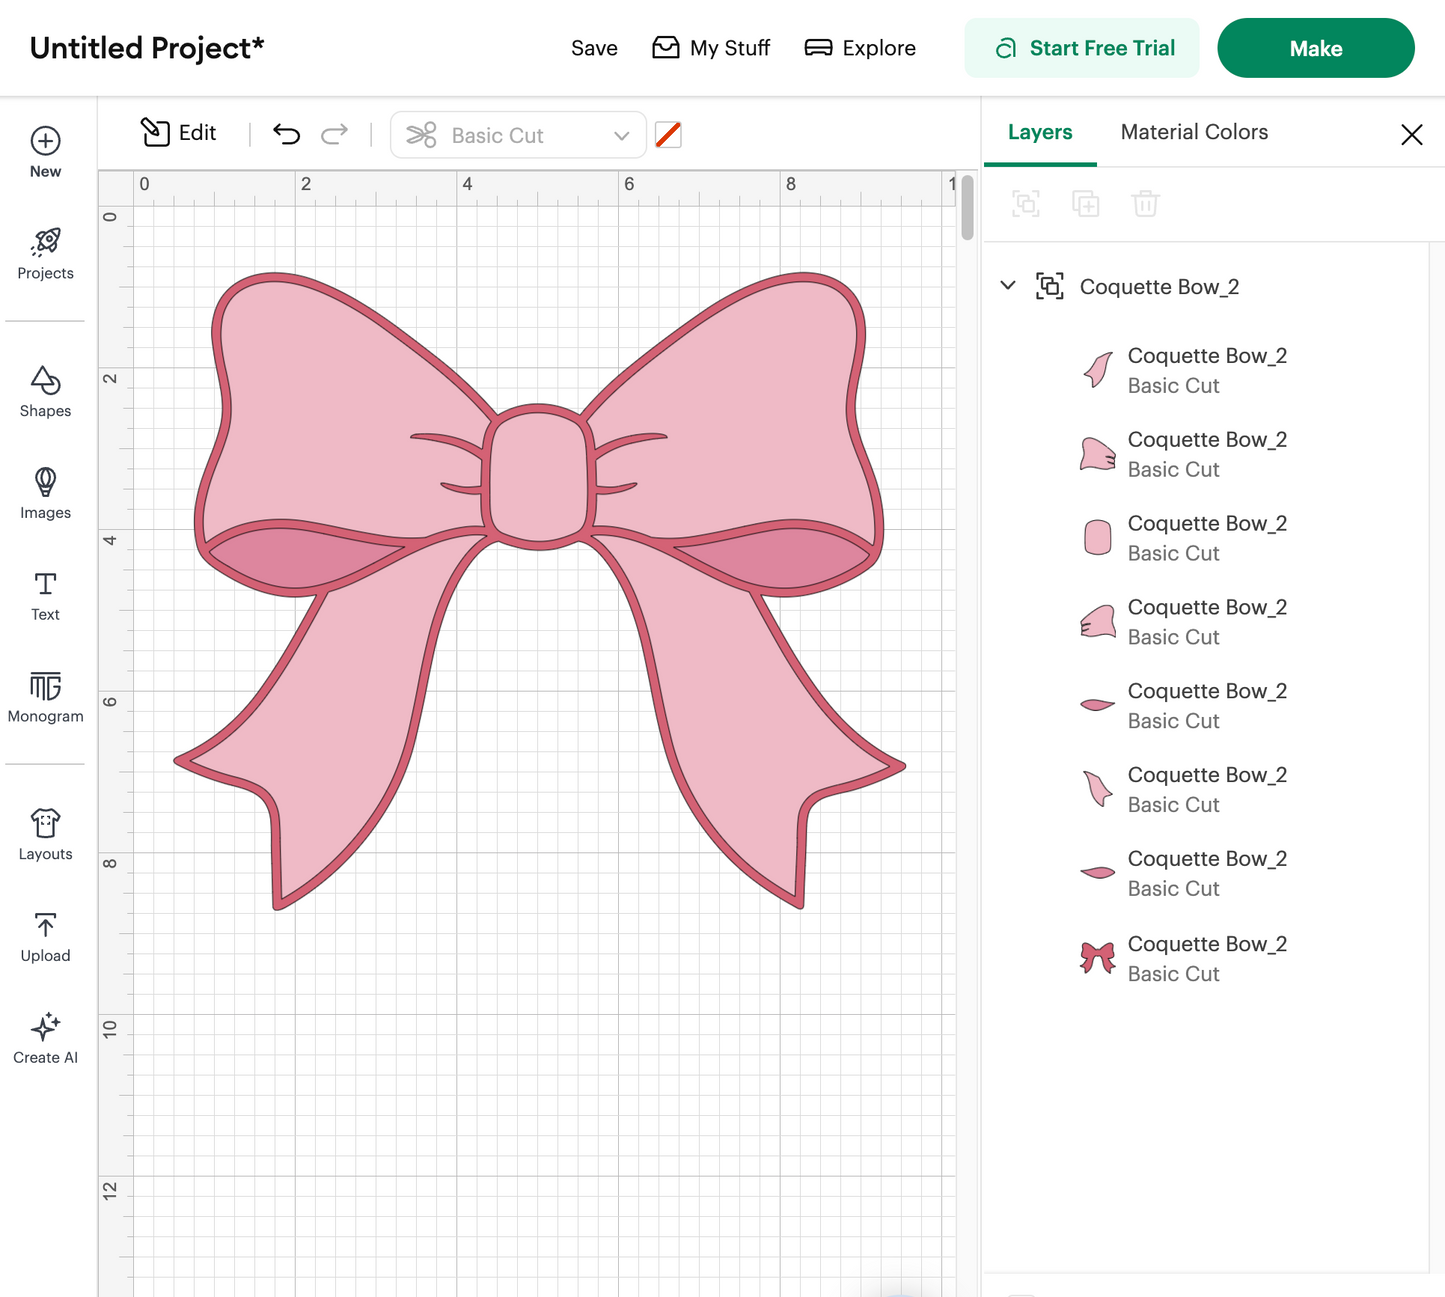Open the Explore page
The width and height of the screenshot is (1445, 1297).
click(x=860, y=48)
